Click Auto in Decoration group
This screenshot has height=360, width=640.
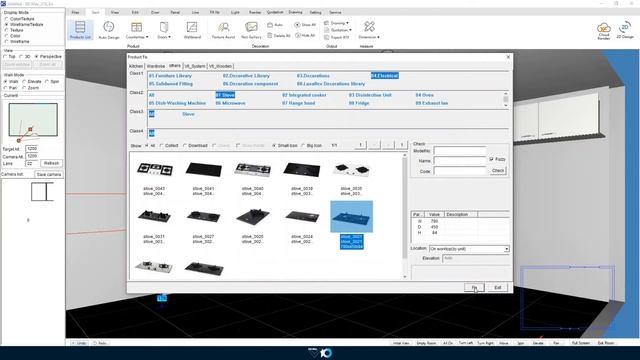(x=276, y=25)
